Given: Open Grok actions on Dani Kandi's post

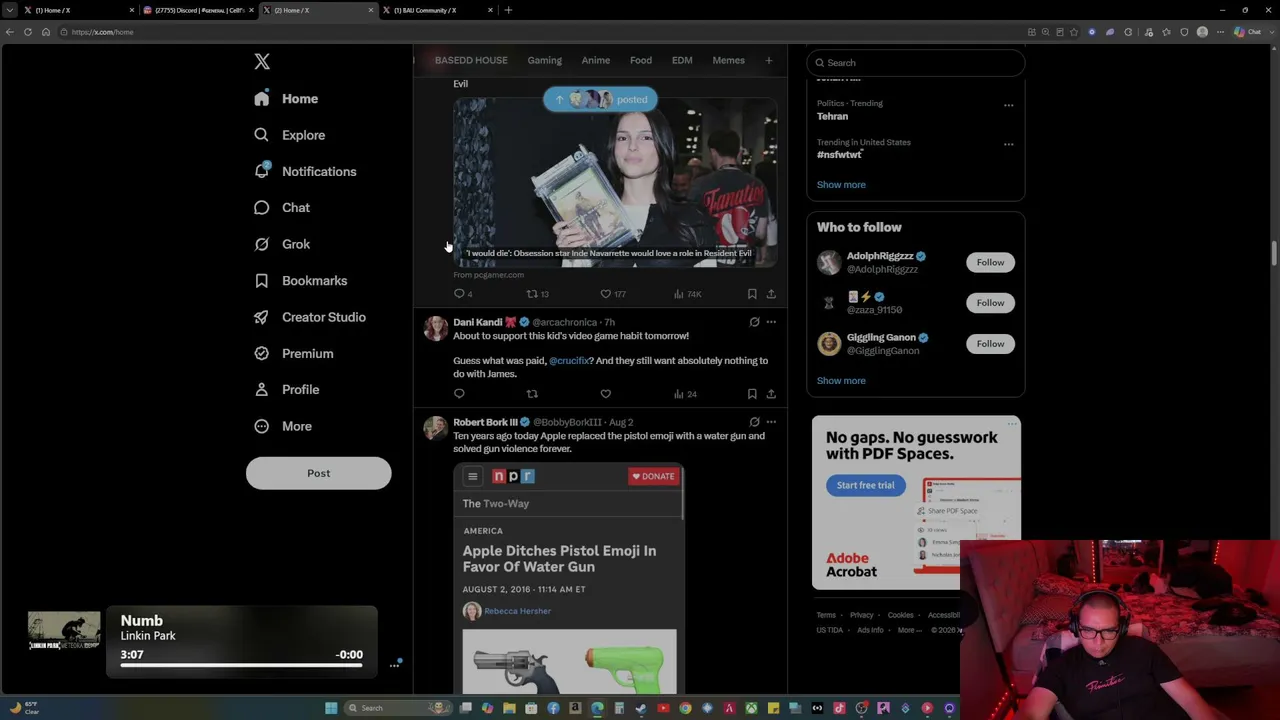Looking at the screenshot, I should click(x=754, y=322).
